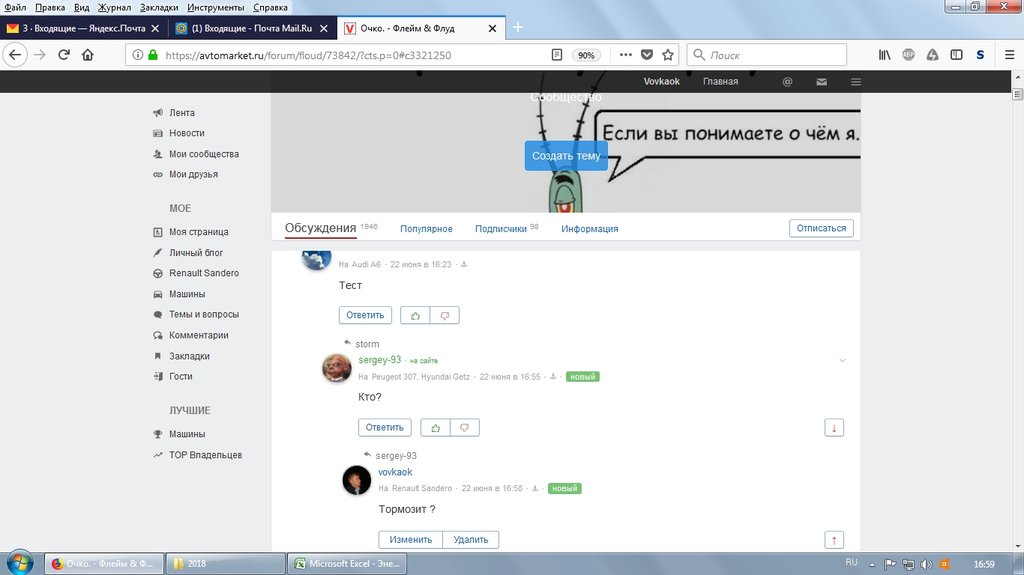Screen dimensions: 1024x575
Task: Toggle sidebar view icon in toolbar
Action: [x=956, y=55]
